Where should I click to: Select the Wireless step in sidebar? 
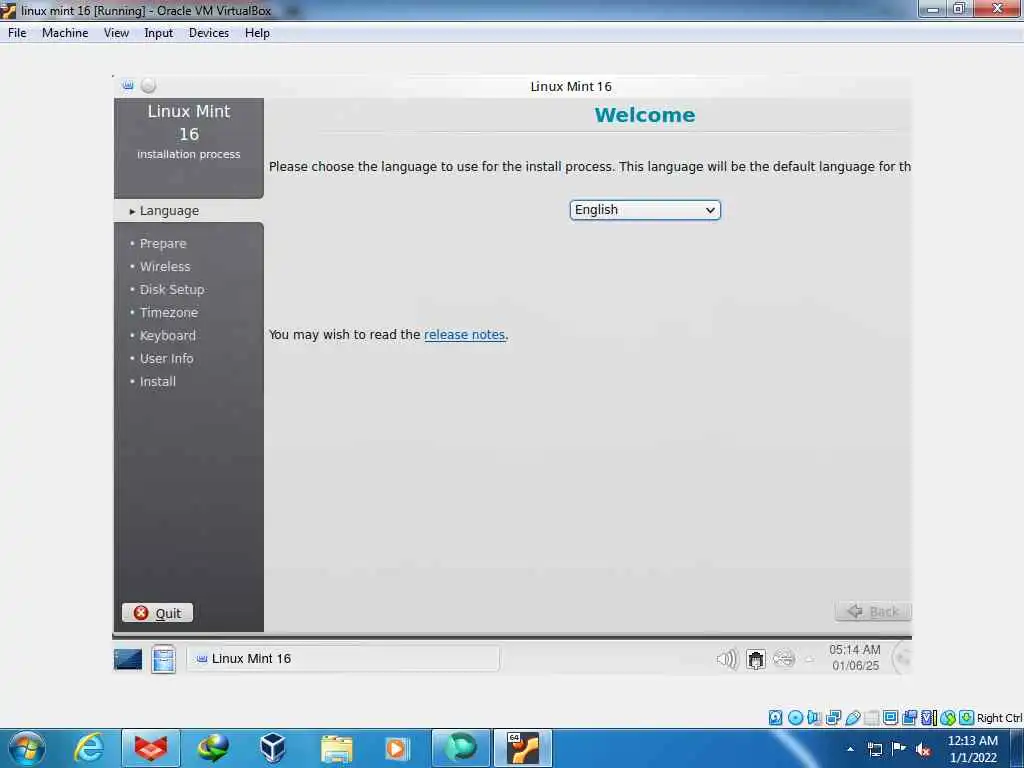pyautogui.click(x=165, y=266)
